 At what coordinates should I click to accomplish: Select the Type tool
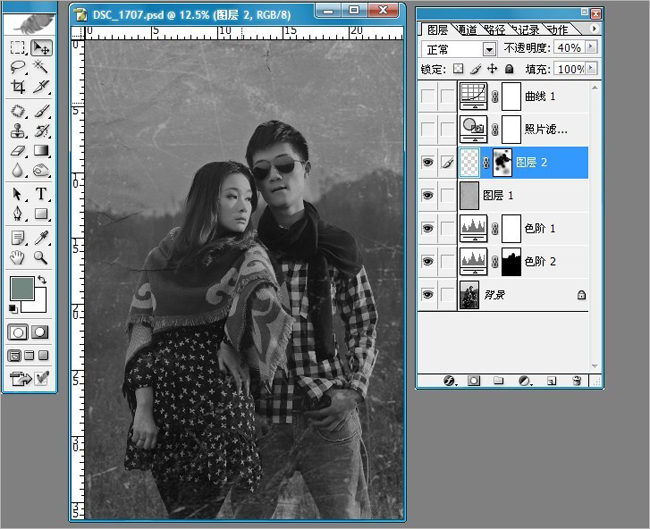click(x=41, y=194)
